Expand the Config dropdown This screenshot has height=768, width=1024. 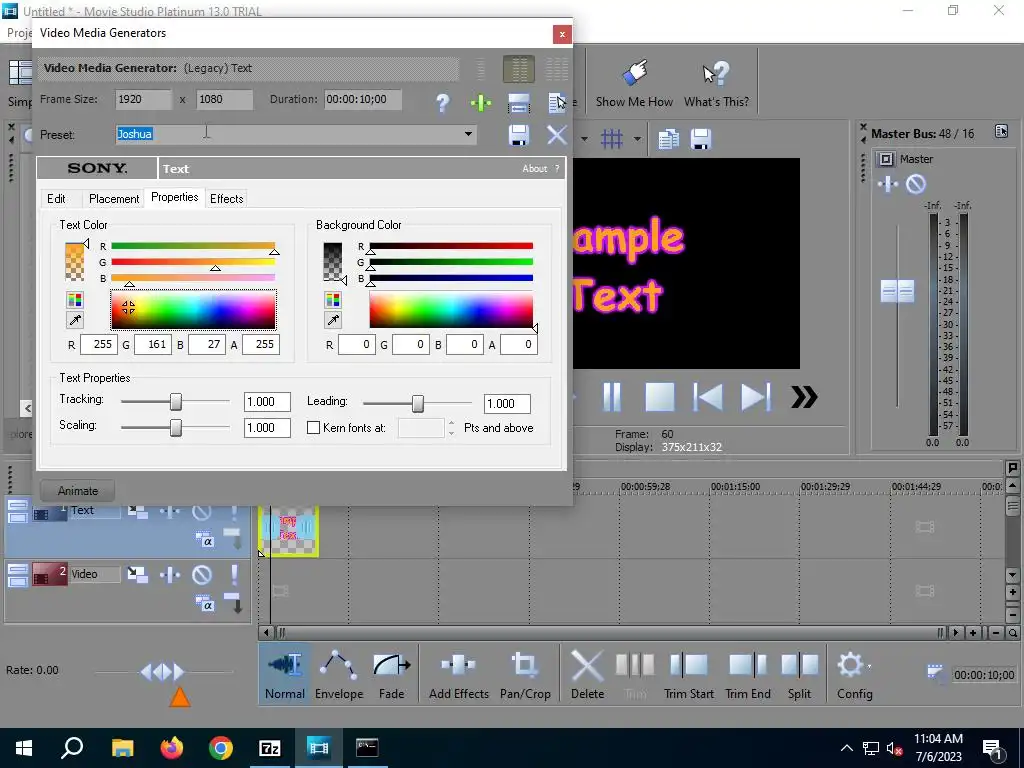pyautogui.click(x=869, y=667)
